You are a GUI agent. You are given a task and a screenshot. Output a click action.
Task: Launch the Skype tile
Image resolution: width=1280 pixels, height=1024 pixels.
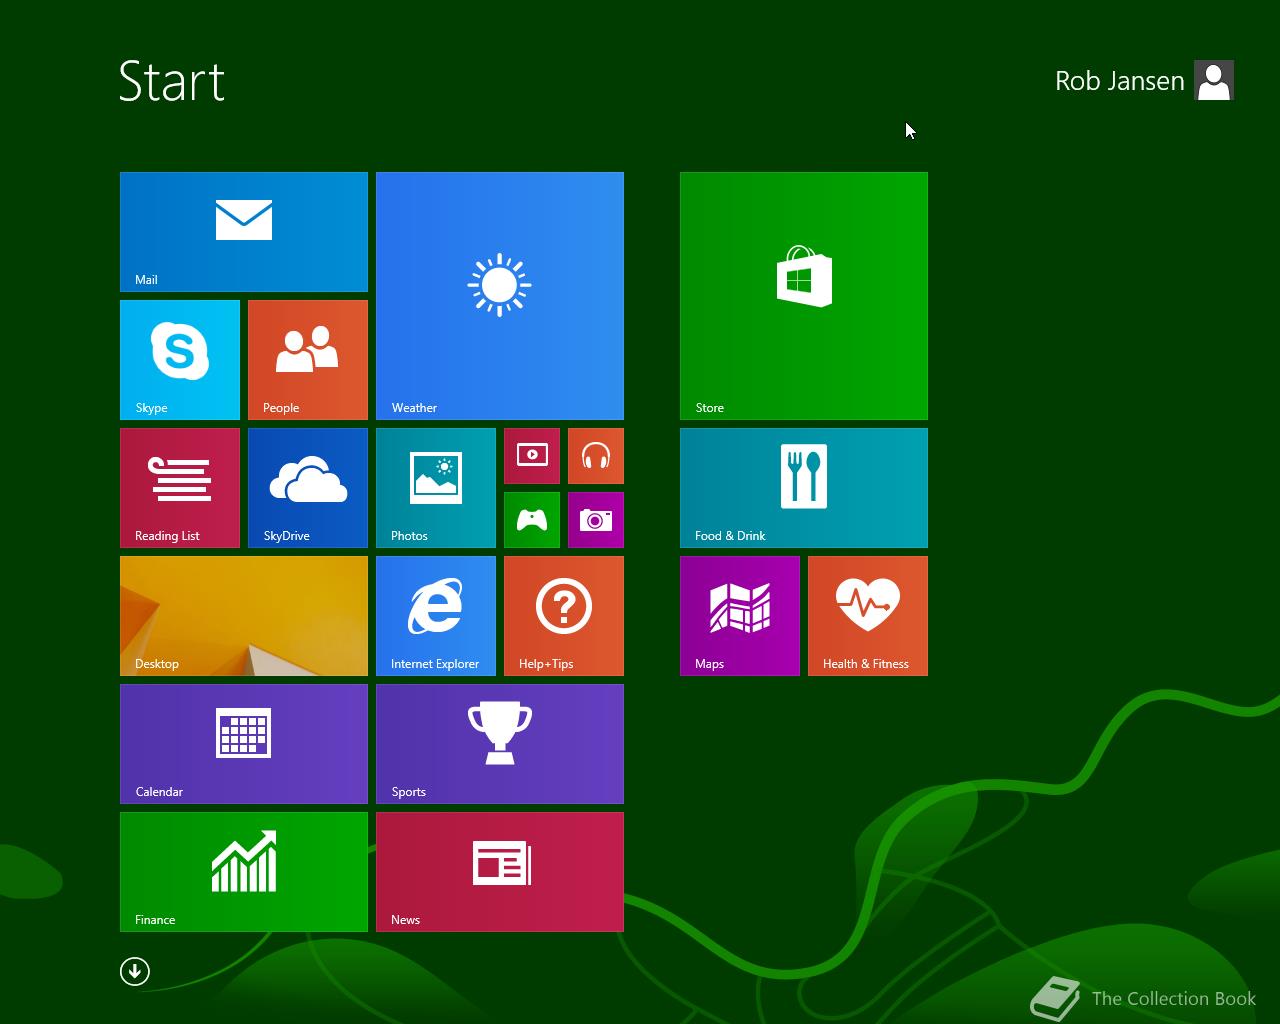point(180,360)
